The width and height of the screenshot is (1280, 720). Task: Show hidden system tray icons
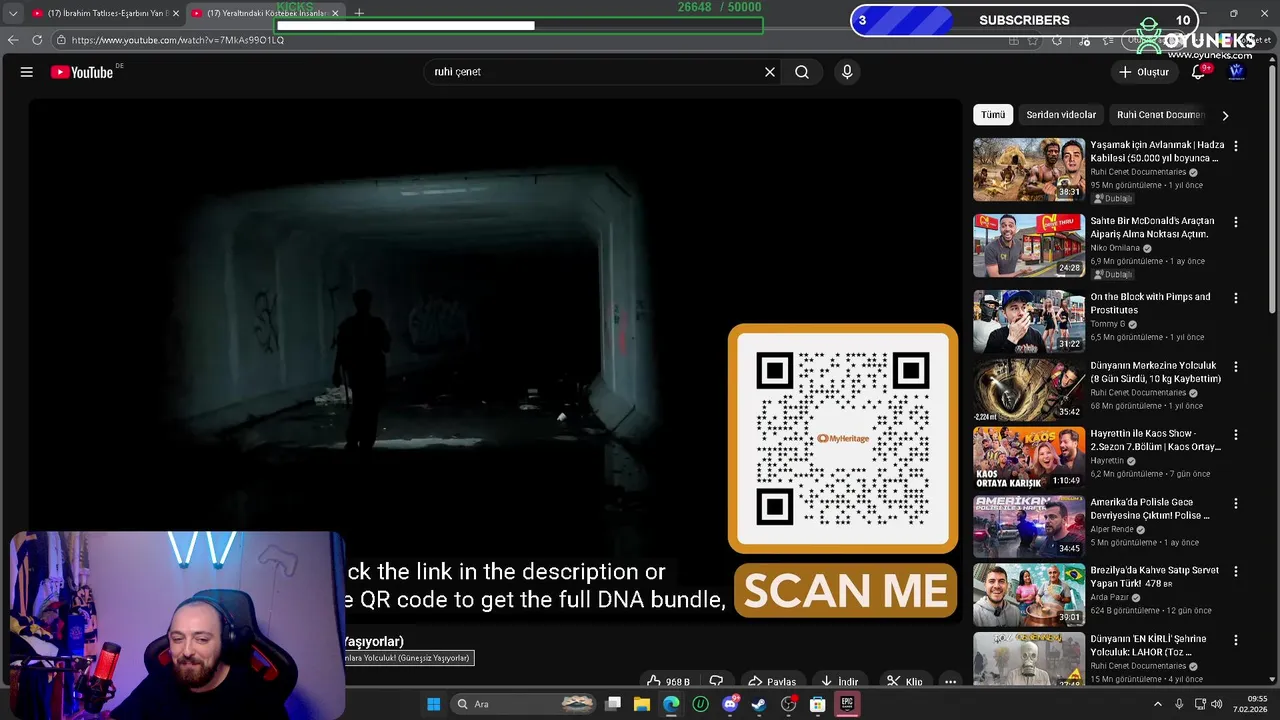[x=1158, y=704]
